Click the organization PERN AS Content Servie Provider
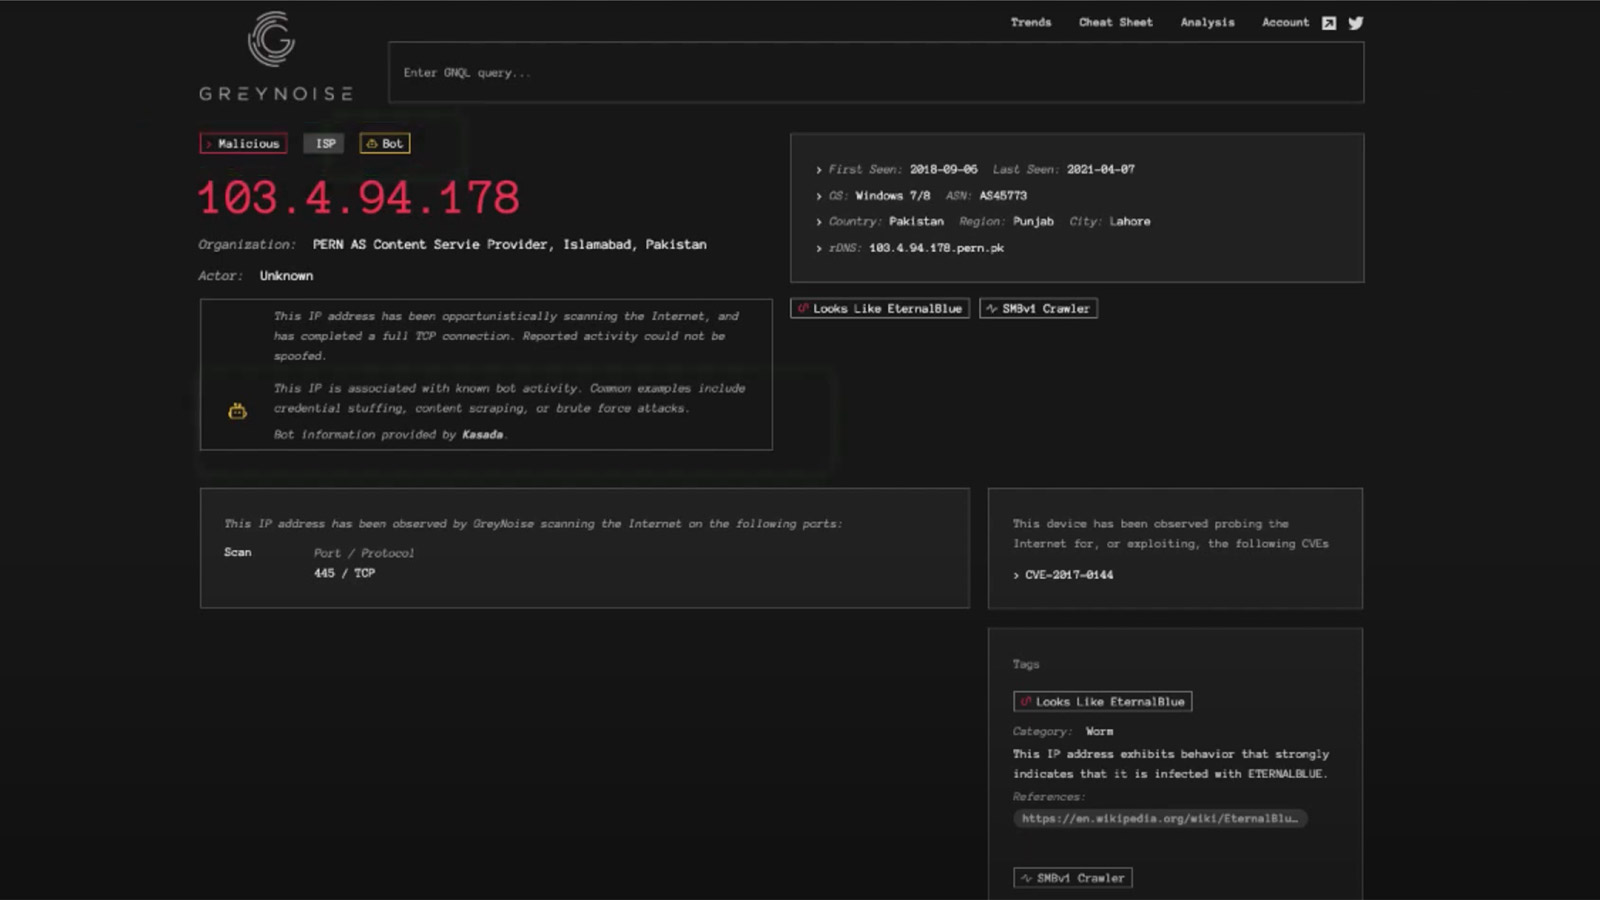The image size is (1600, 900). (x=509, y=244)
